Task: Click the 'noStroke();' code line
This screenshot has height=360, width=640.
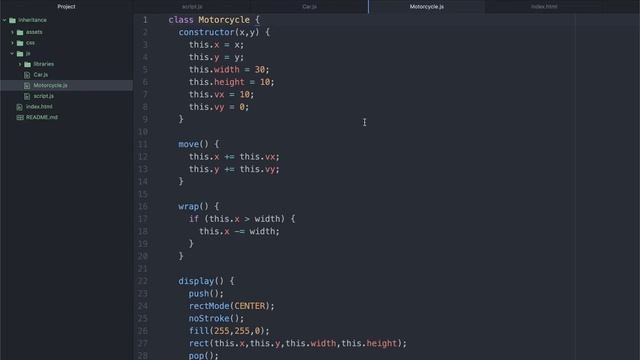Action: coord(216,319)
